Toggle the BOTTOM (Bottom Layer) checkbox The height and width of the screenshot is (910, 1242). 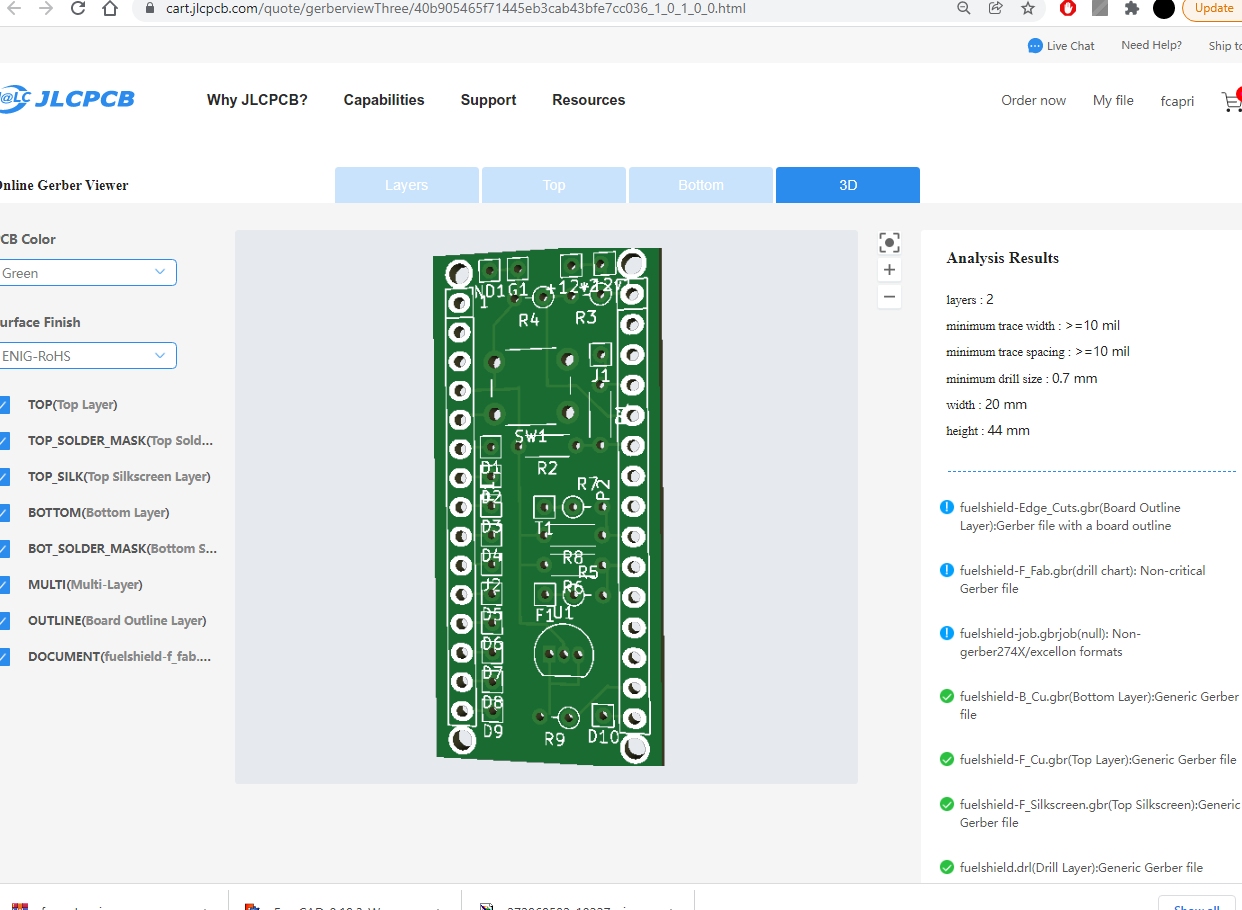click(x=3, y=513)
